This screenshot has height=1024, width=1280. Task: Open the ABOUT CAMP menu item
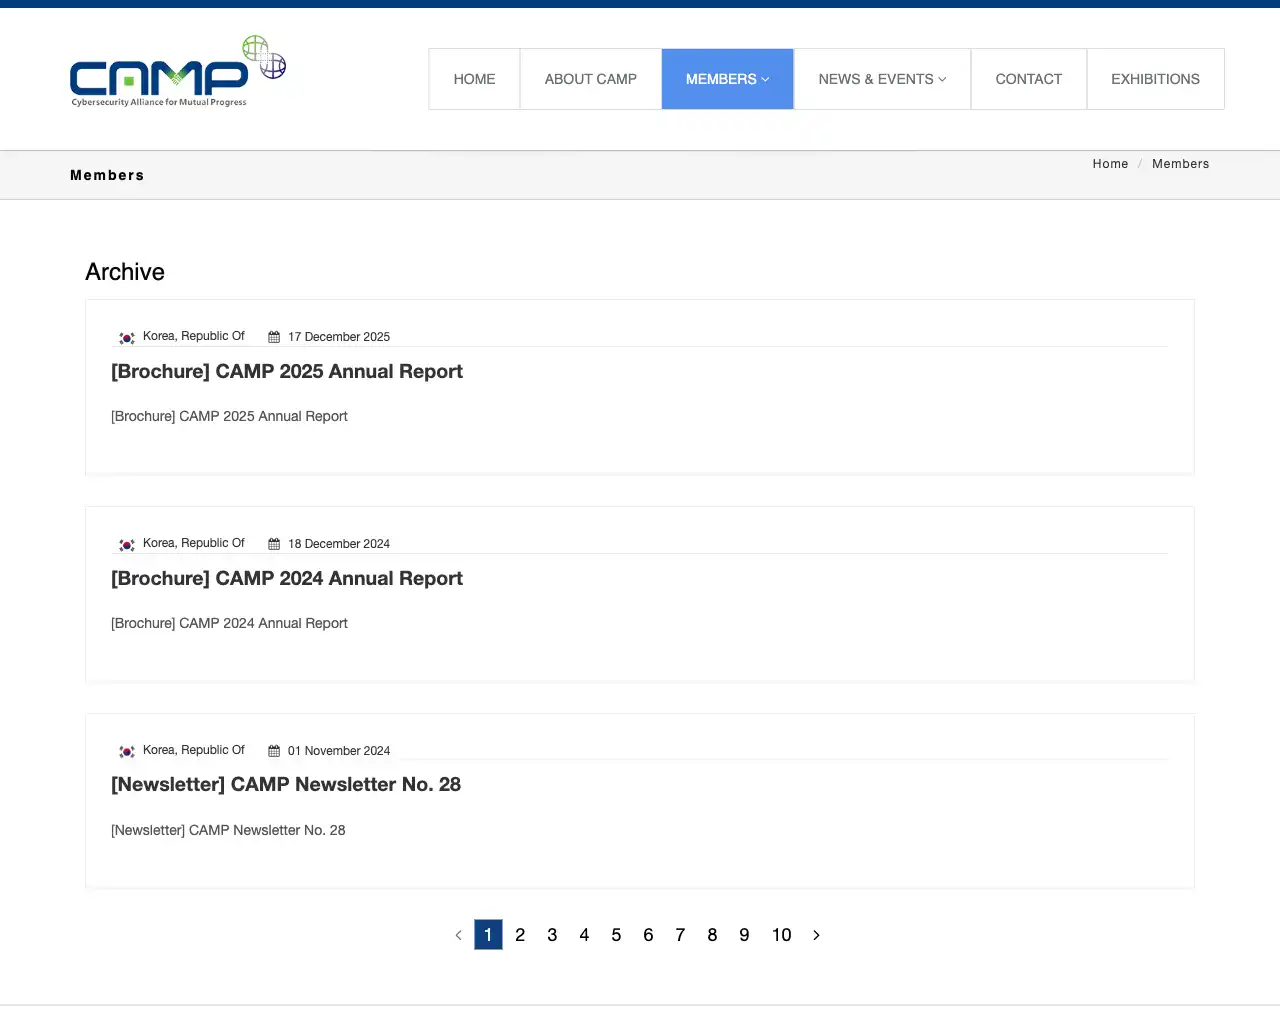[x=591, y=79]
